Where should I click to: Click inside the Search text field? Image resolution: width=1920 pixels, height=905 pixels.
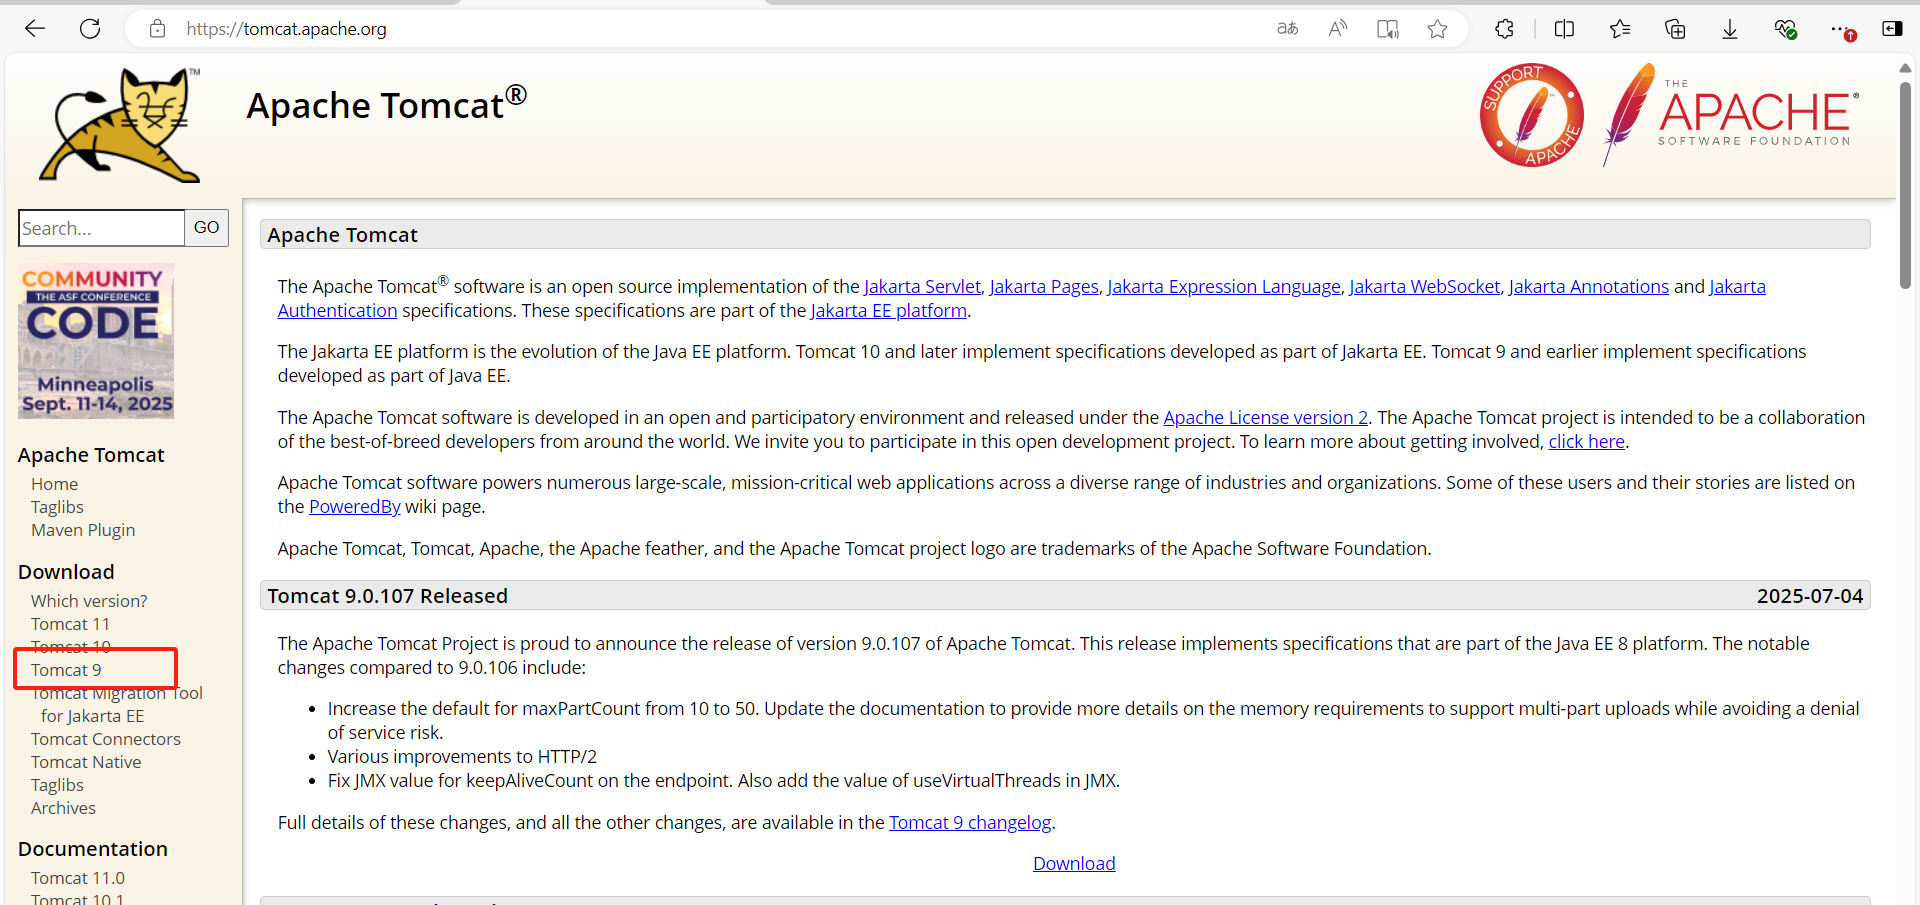pos(101,228)
